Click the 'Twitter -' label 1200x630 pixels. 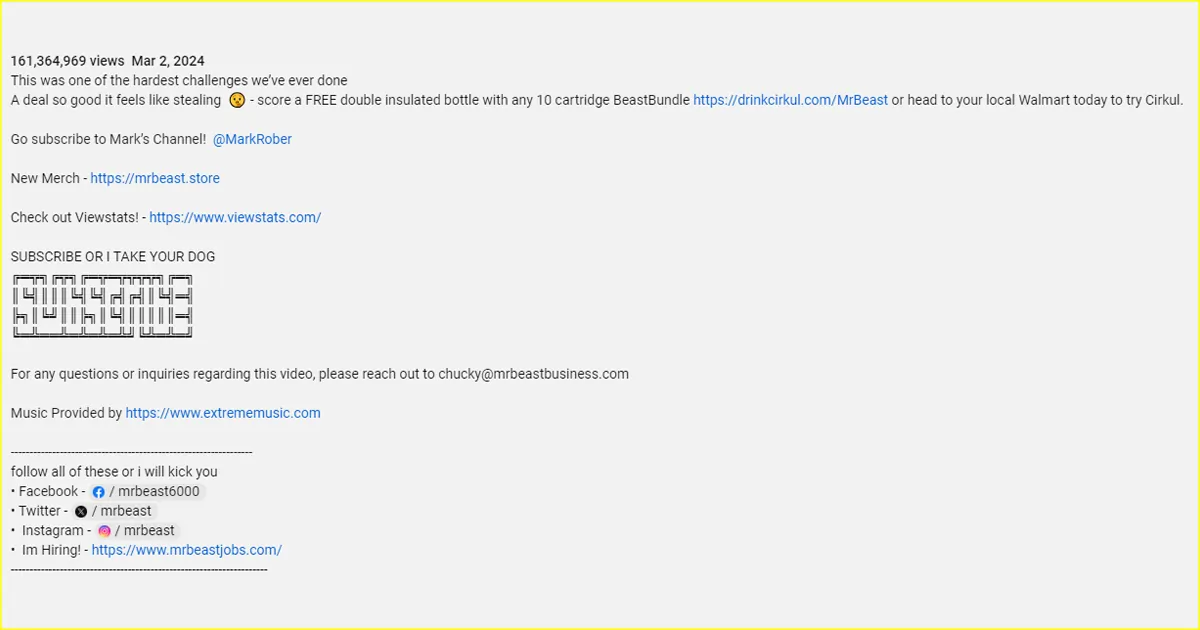tap(43, 511)
